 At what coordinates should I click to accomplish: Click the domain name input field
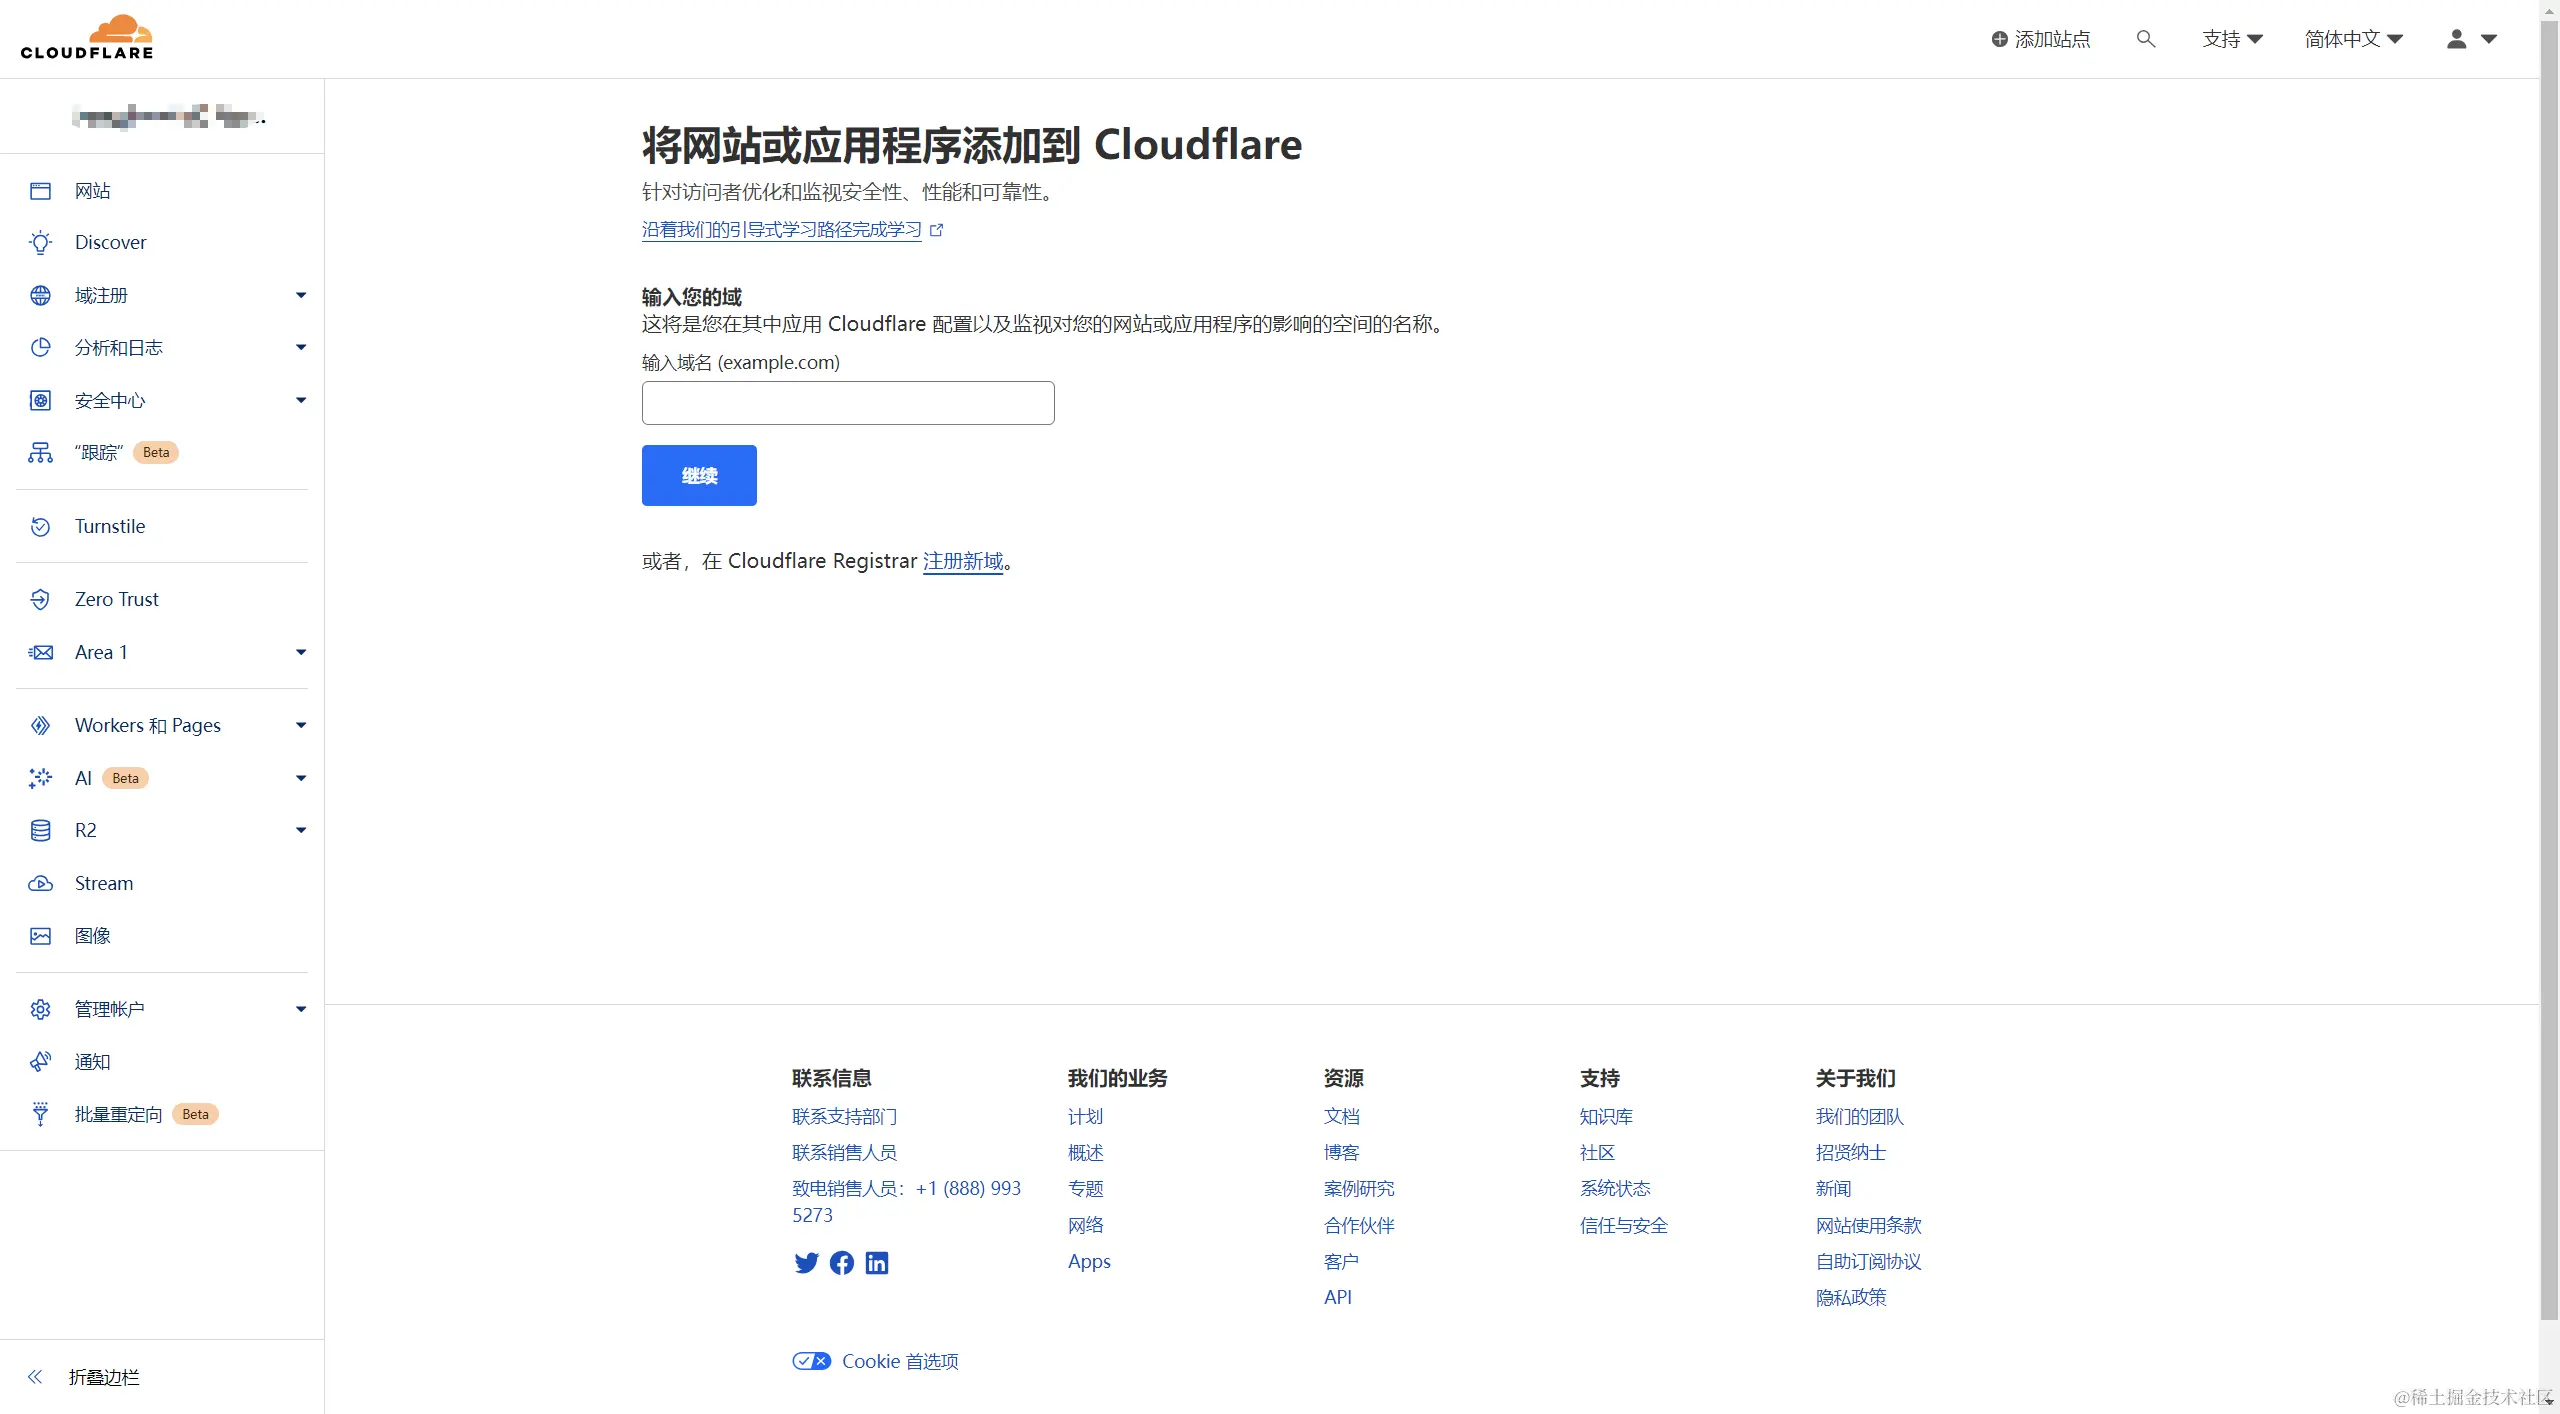846,402
